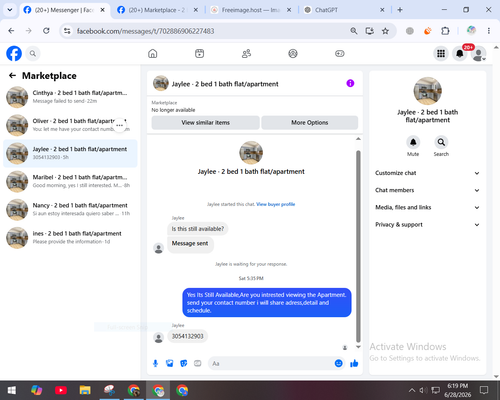
Task: Open the Extensions puzzle icon
Action: click(445, 31)
